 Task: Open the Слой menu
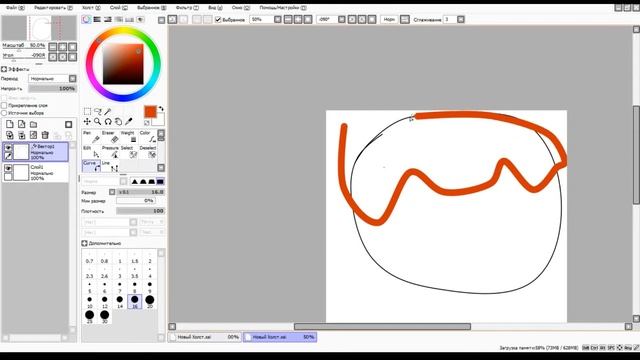118,8
